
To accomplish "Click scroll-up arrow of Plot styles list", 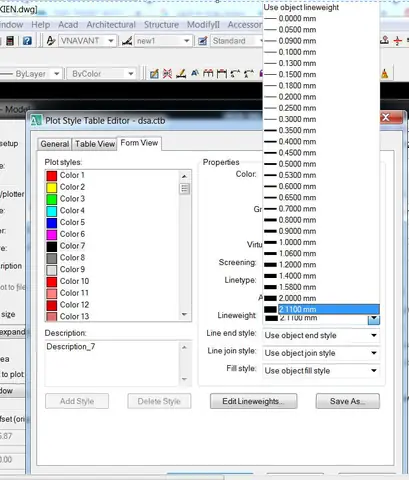I will 184,176.
